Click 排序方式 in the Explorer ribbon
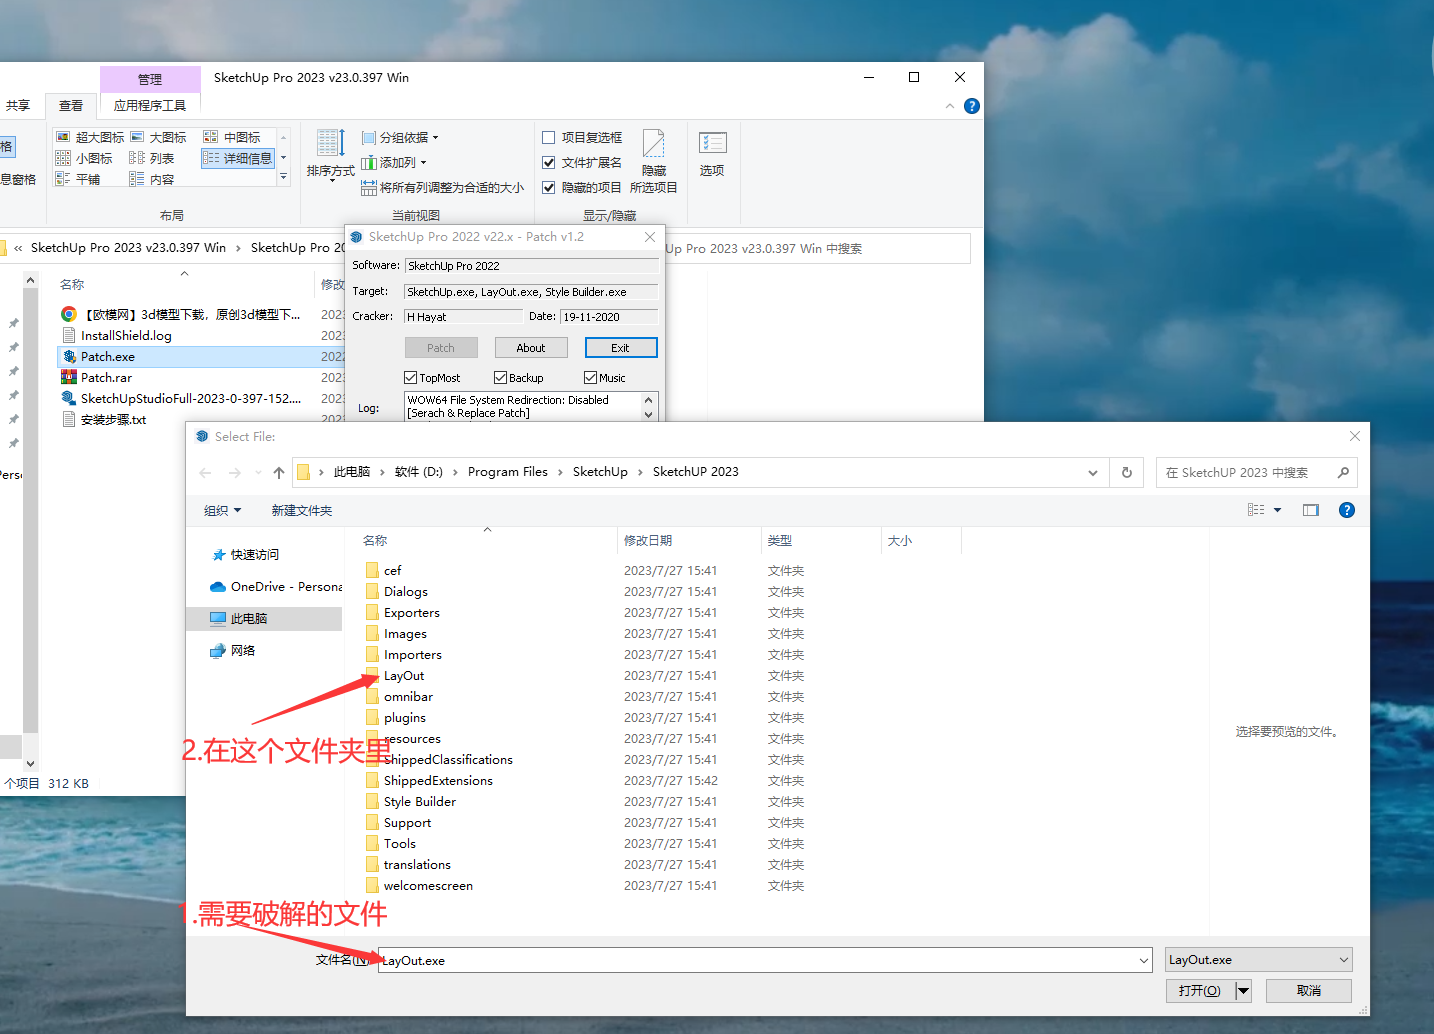Image resolution: width=1434 pixels, height=1034 pixels. (x=331, y=156)
